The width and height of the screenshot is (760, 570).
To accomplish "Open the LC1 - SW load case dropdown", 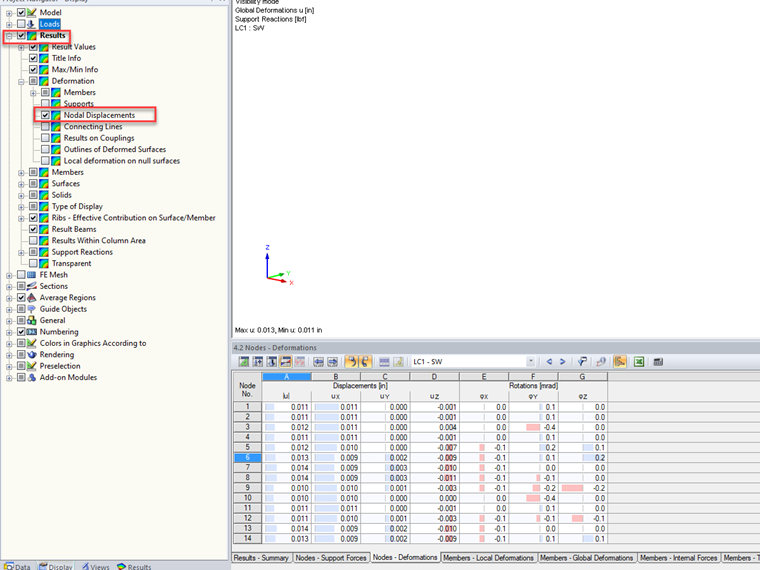I will point(531,362).
